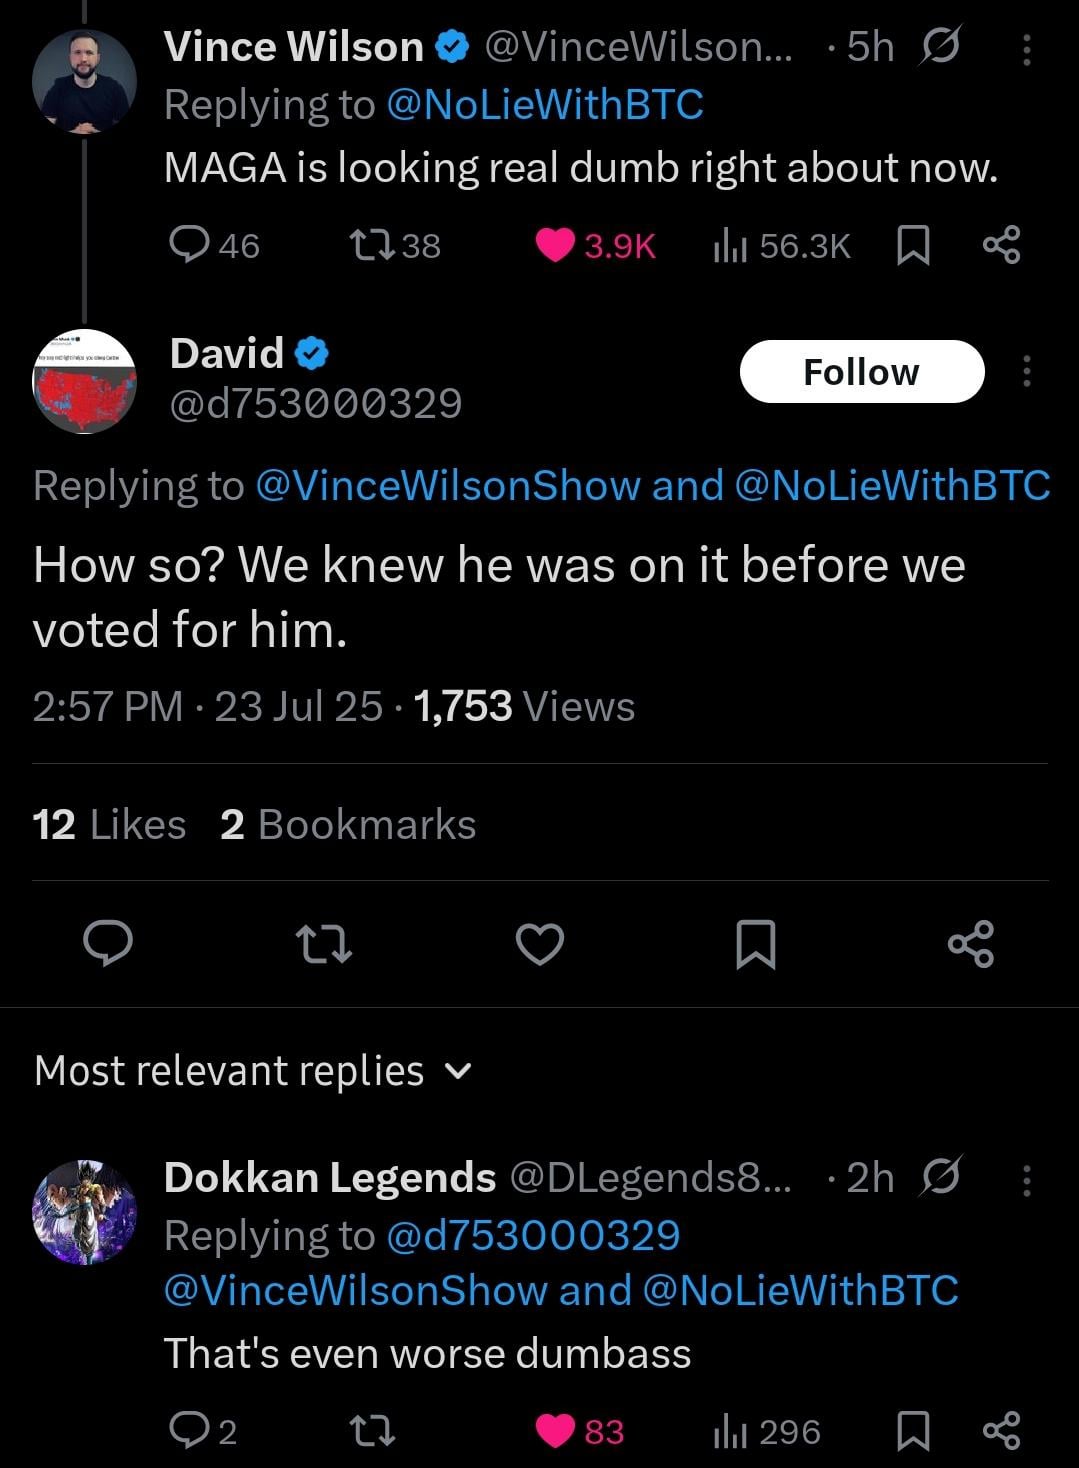Share David's main tweet

point(970,944)
